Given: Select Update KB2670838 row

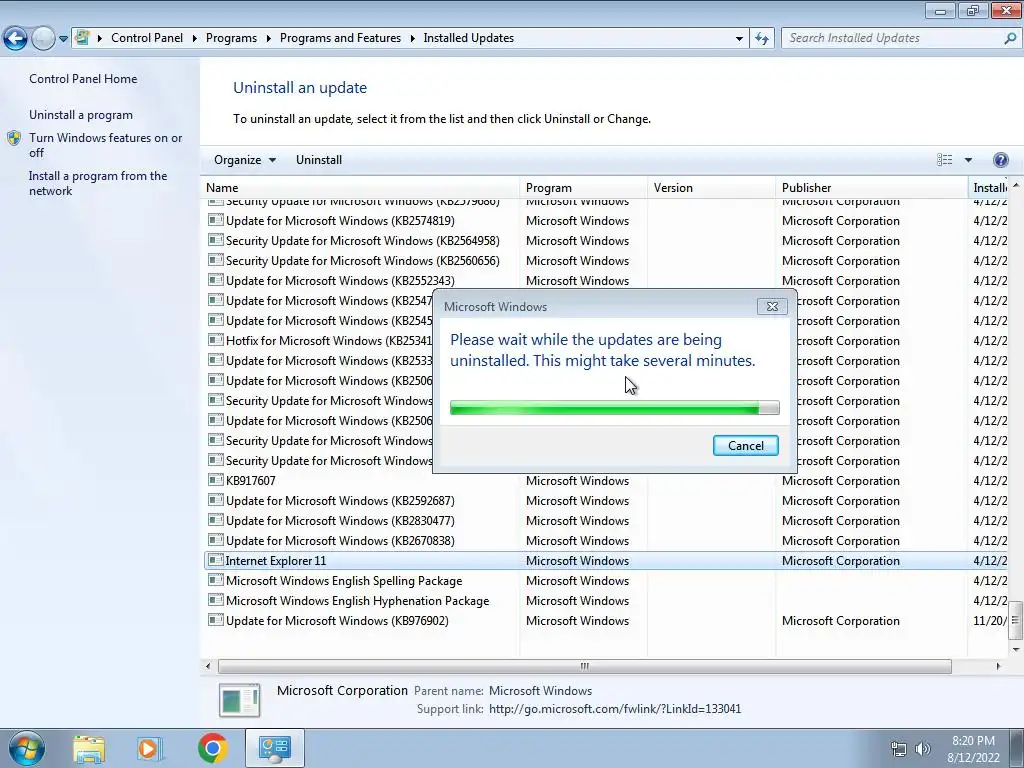Looking at the screenshot, I should coord(606,541).
